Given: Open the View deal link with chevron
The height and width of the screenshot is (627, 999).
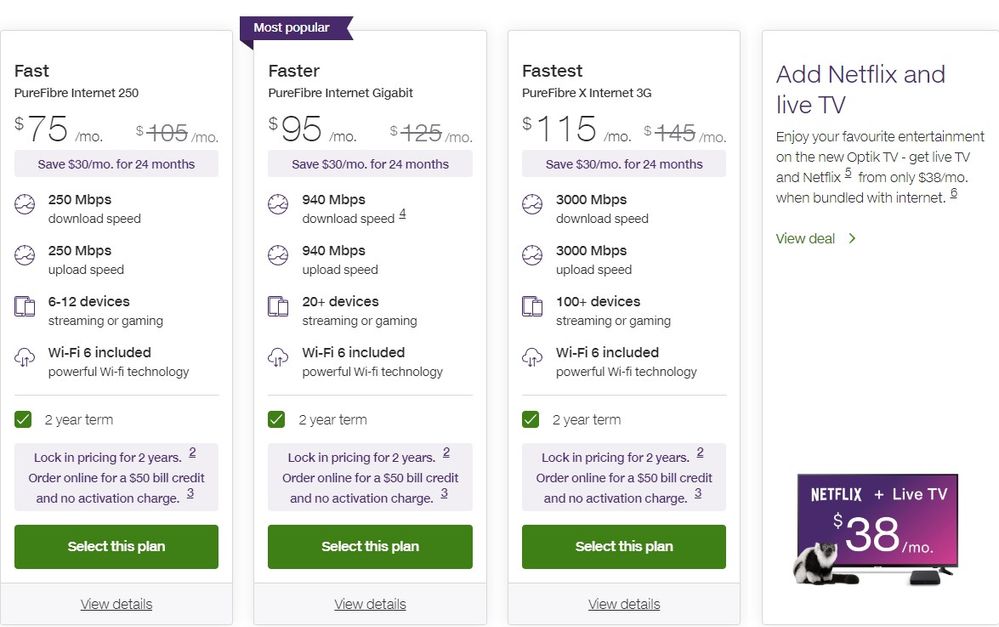Looking at the screenshot, I should (x=815, y=238).
